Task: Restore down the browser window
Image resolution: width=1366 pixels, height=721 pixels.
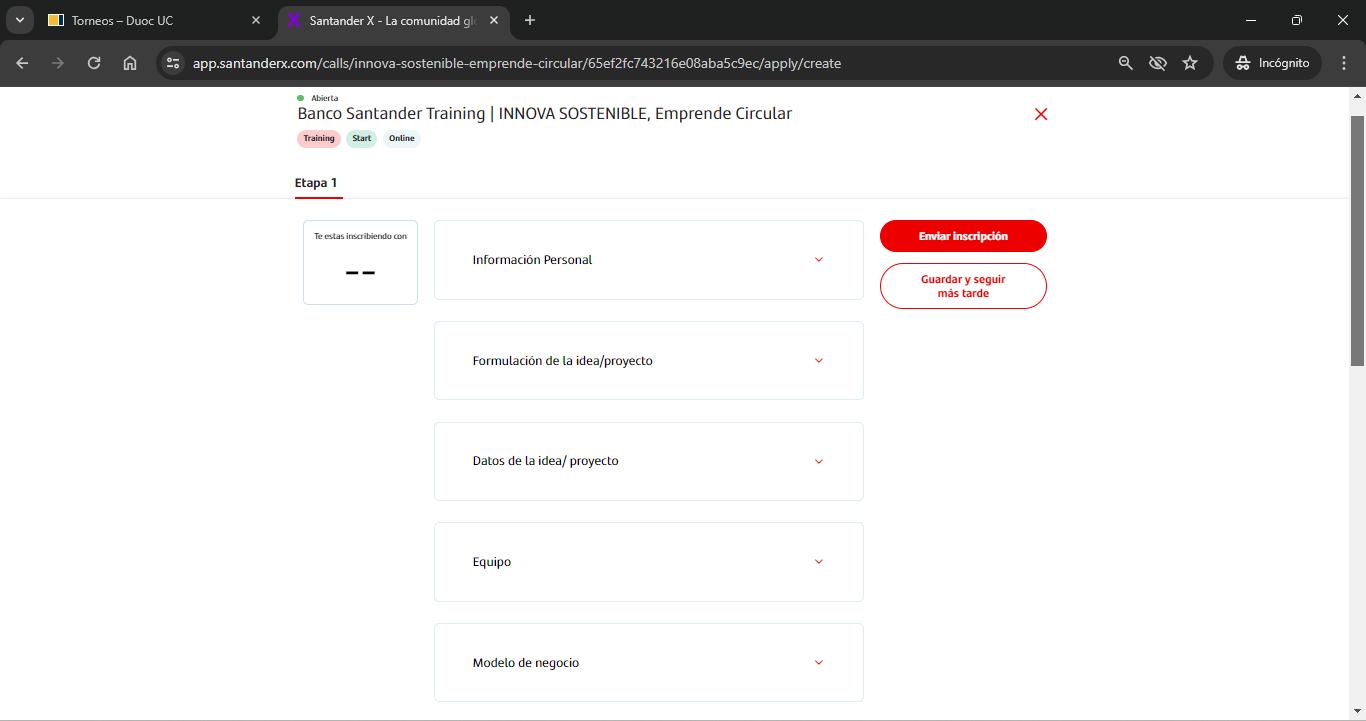Action: tap(1297, 20)
